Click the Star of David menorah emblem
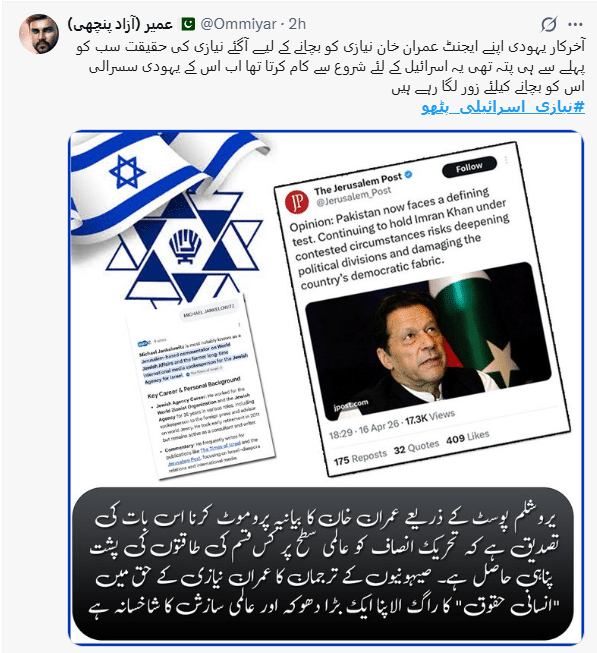This screenshot has width=597, height=653. pyautogui.click(x=184, y=250)
